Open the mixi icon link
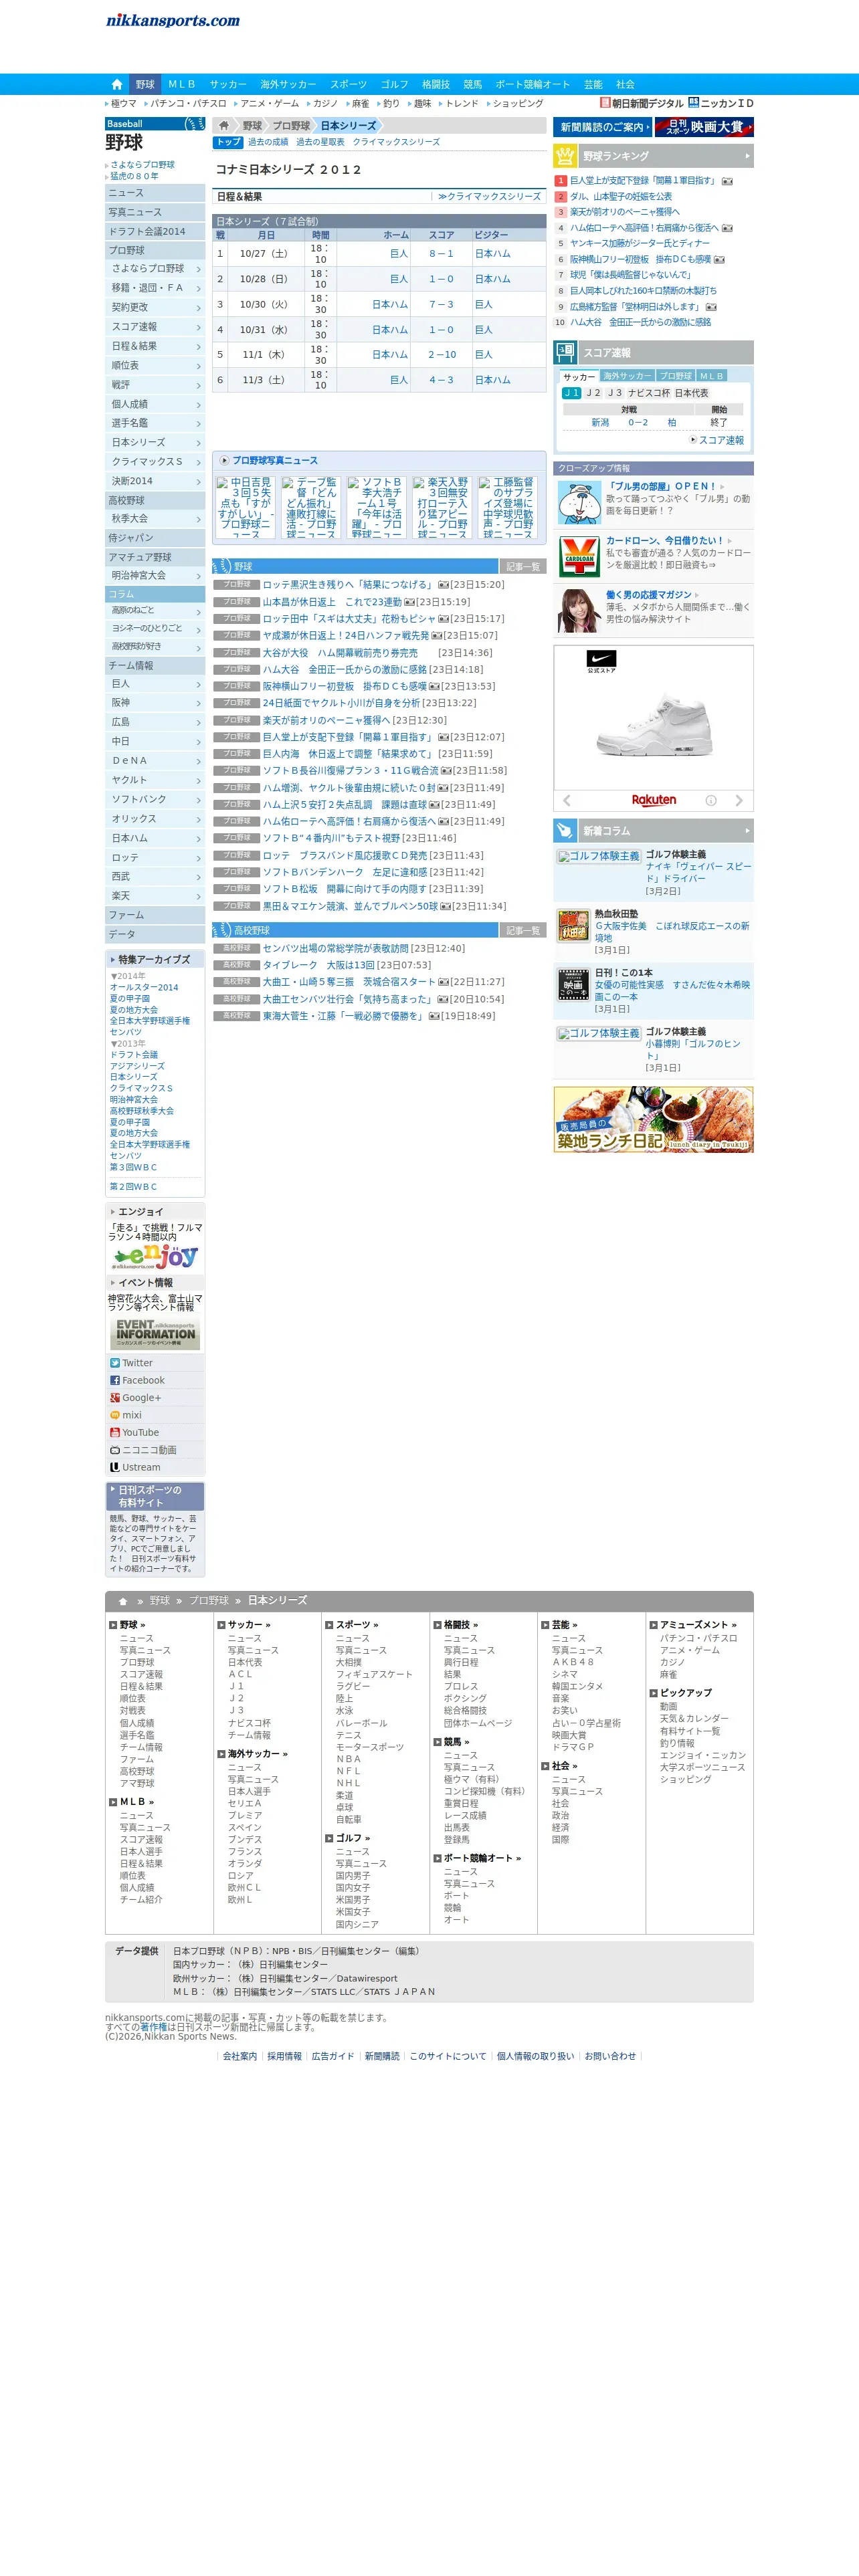This screenshot has height=2576, width=859. point(115,1415)
